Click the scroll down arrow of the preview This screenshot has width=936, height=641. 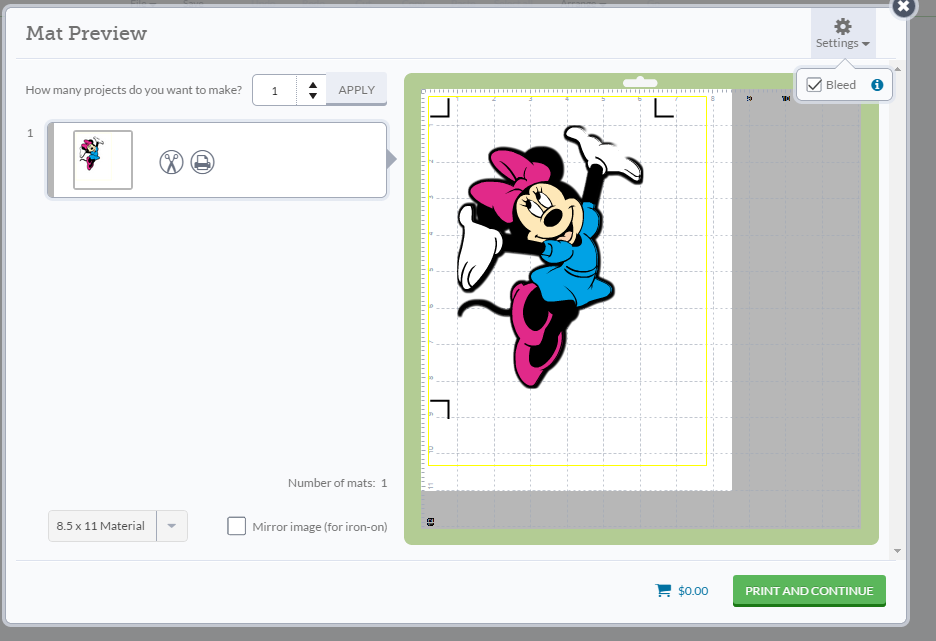tap(897, 551)
